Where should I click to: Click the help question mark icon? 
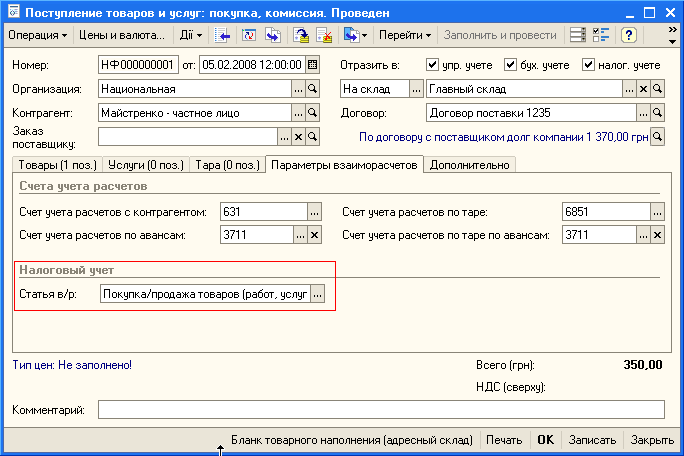[629, 35]
